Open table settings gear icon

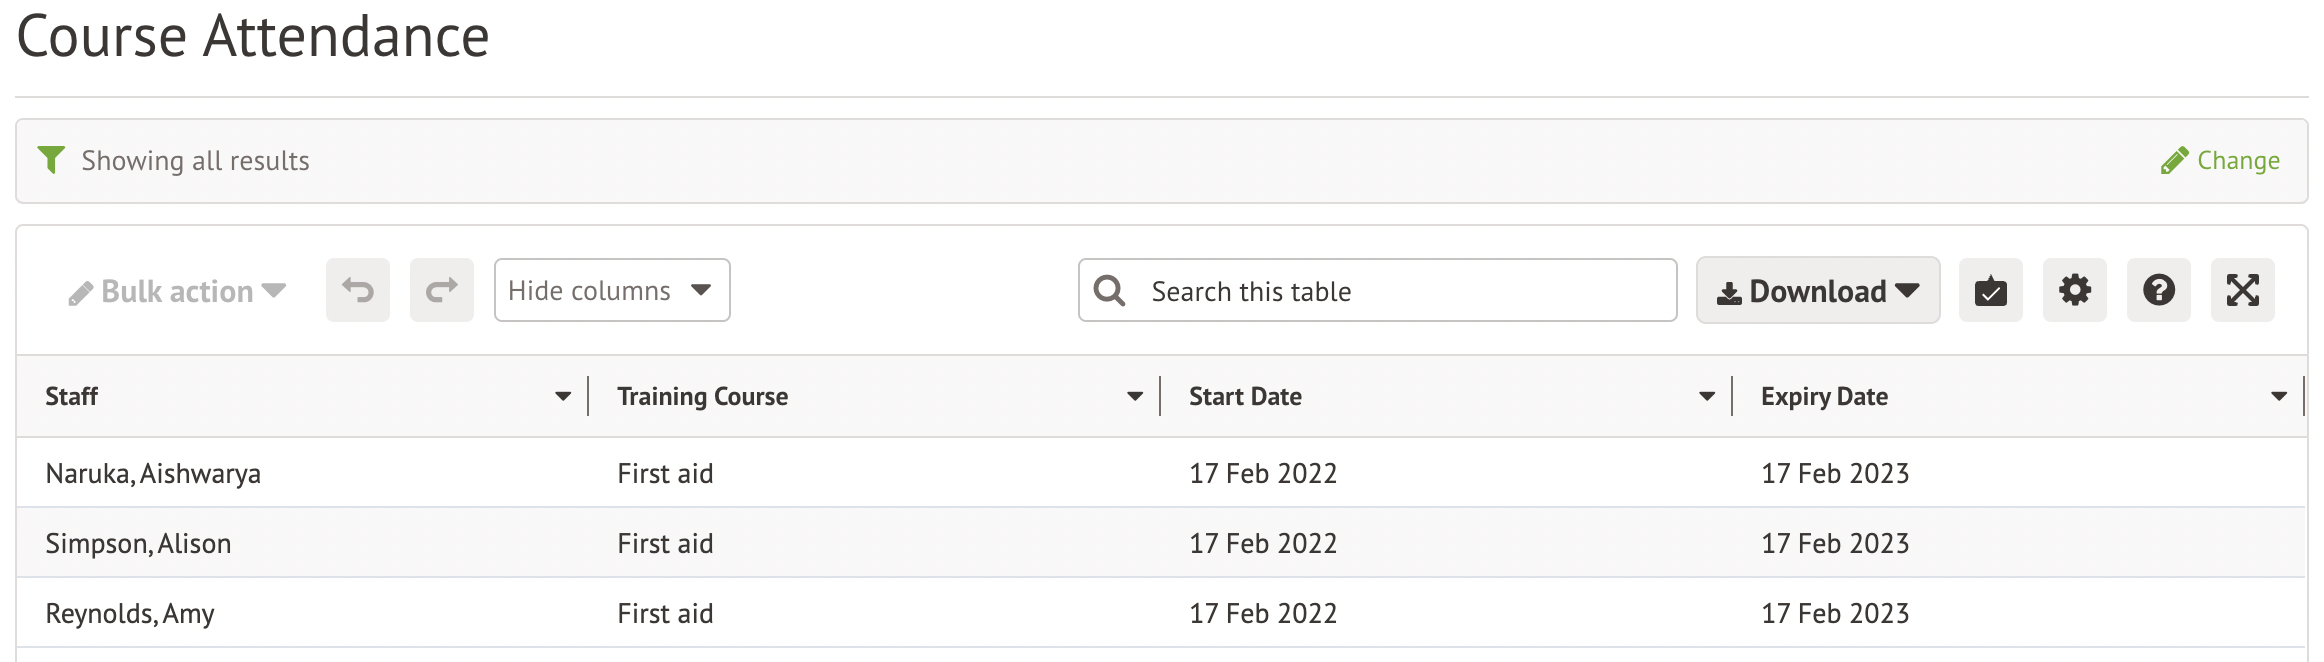[2074, 291]
